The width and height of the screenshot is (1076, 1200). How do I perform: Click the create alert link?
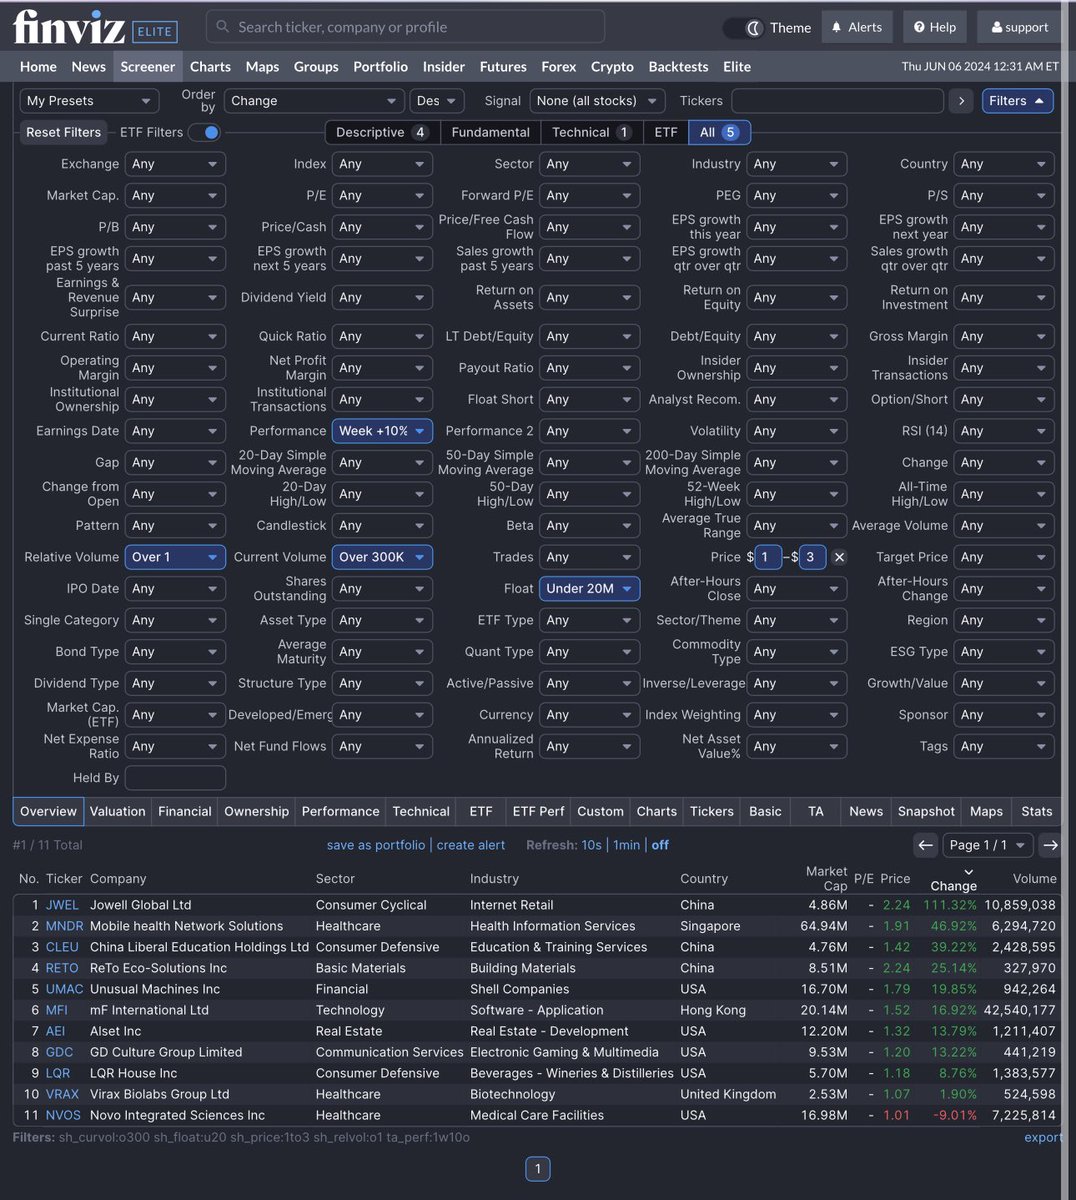point(471,845)
